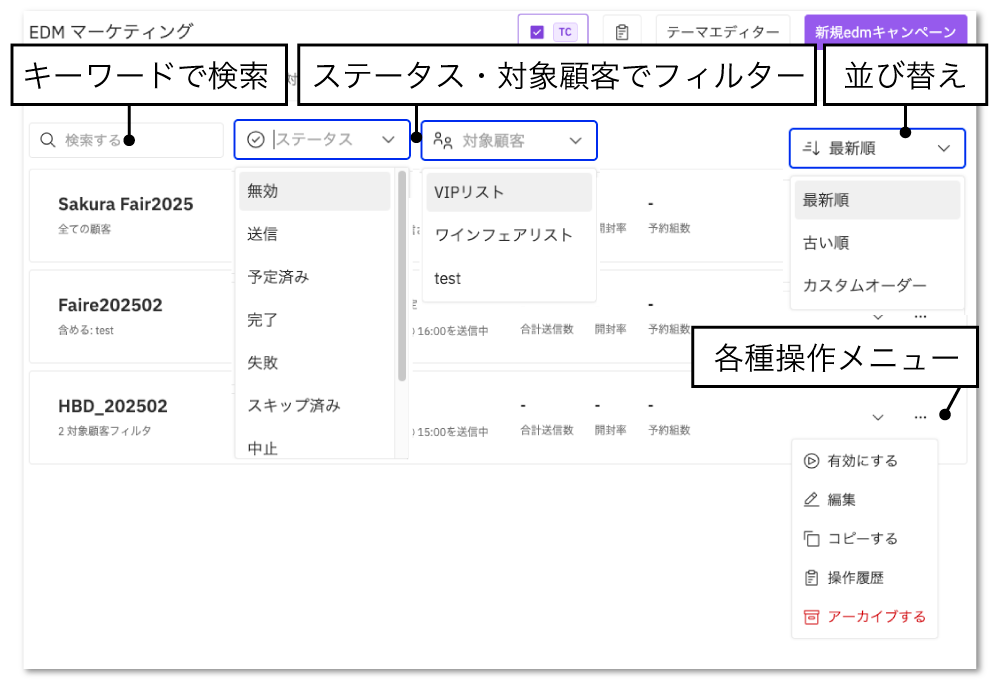Click the play circle icon beside 有効にする
Image resolution: width=1000 pixels, height=680 pixels.
click(x=811, y=461)
